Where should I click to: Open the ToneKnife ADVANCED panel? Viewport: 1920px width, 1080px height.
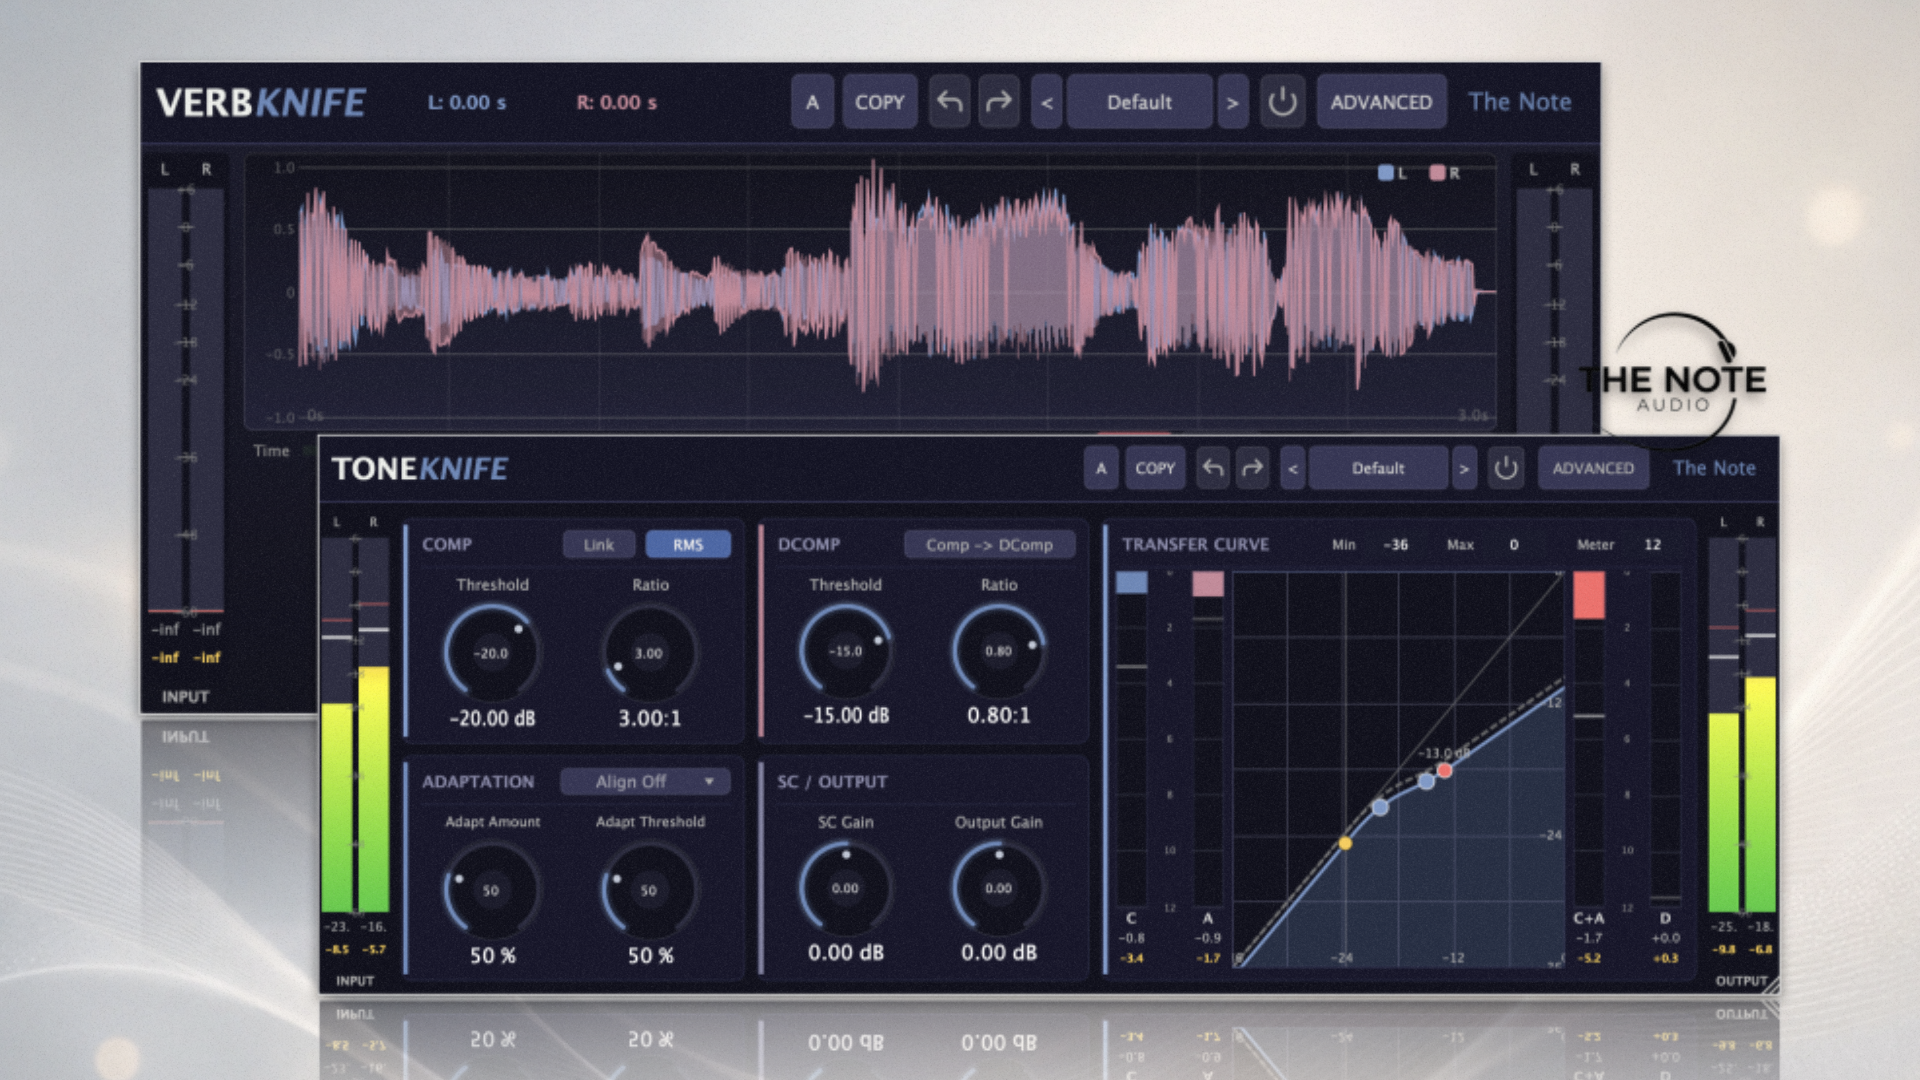point(1593,468)
